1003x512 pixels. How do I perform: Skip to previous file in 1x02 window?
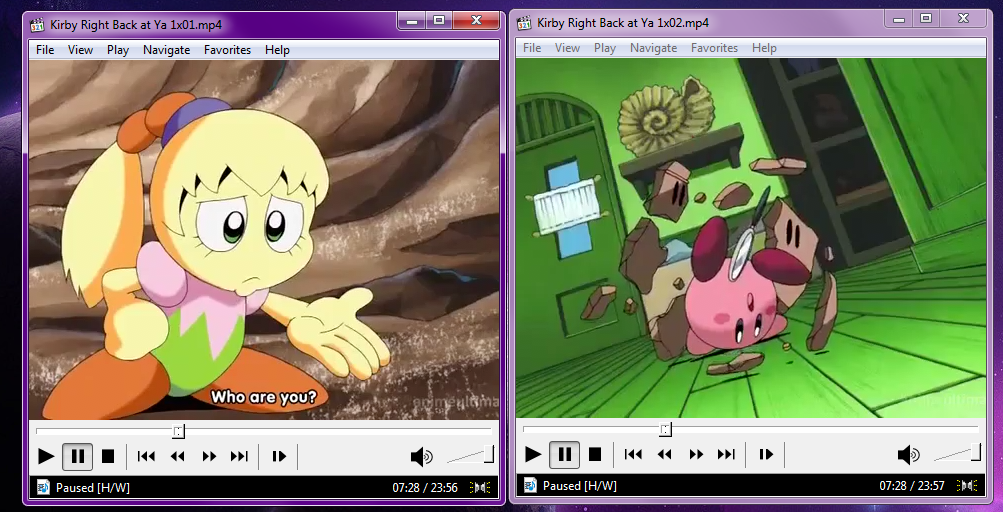tap(633, 454)
